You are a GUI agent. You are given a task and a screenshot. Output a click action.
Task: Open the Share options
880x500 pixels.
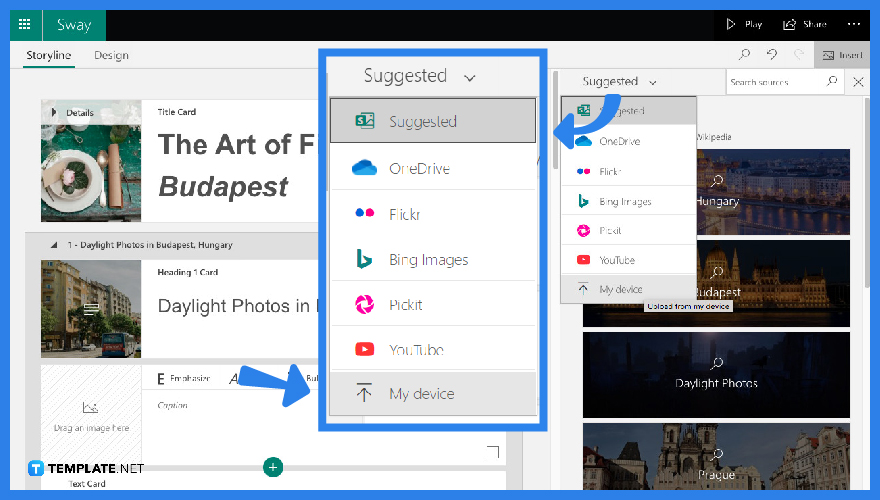805,24
